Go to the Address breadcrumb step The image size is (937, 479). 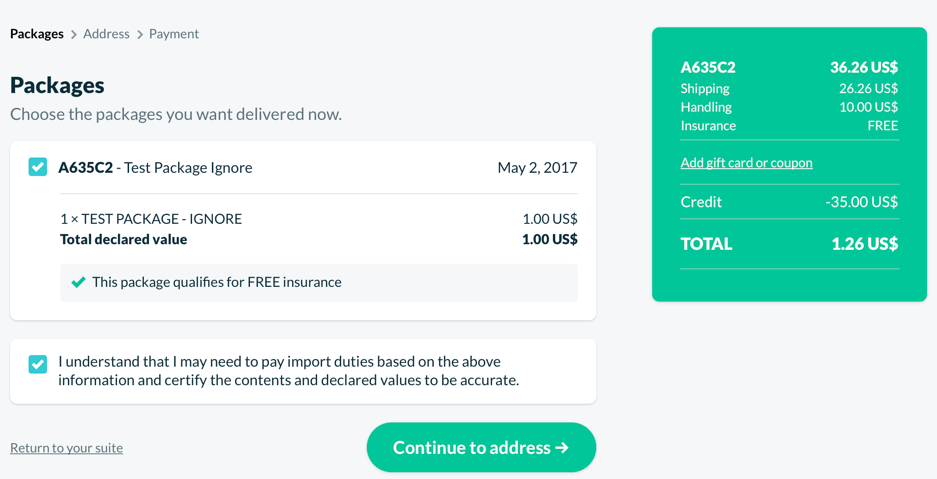[106, 34]
